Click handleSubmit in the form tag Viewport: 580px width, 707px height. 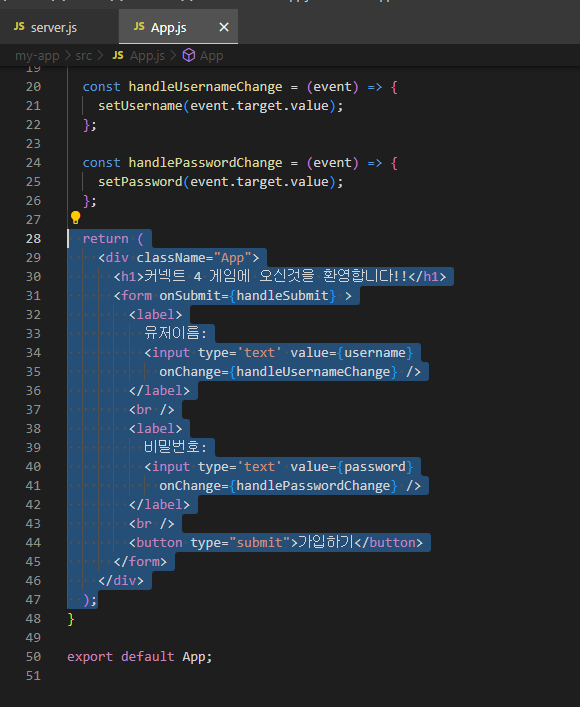pyautogui.click(x=282, y=295)
